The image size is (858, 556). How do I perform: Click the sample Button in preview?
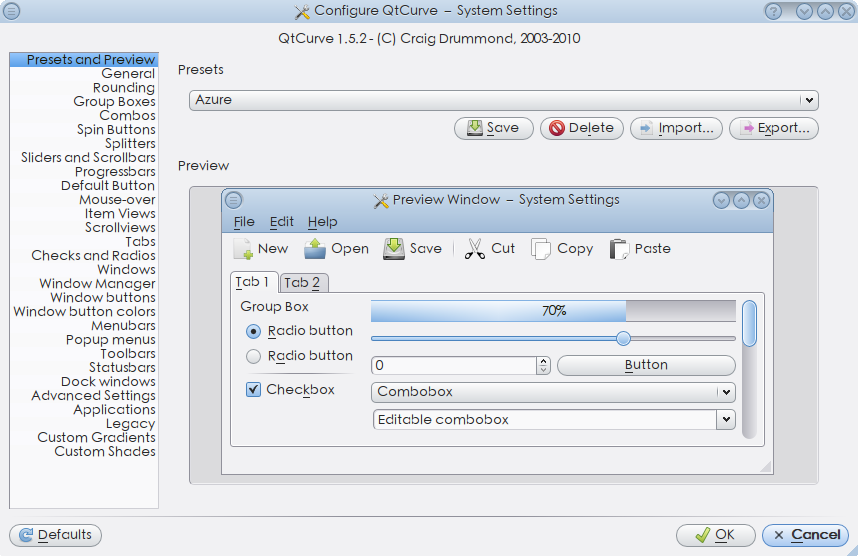646,365
